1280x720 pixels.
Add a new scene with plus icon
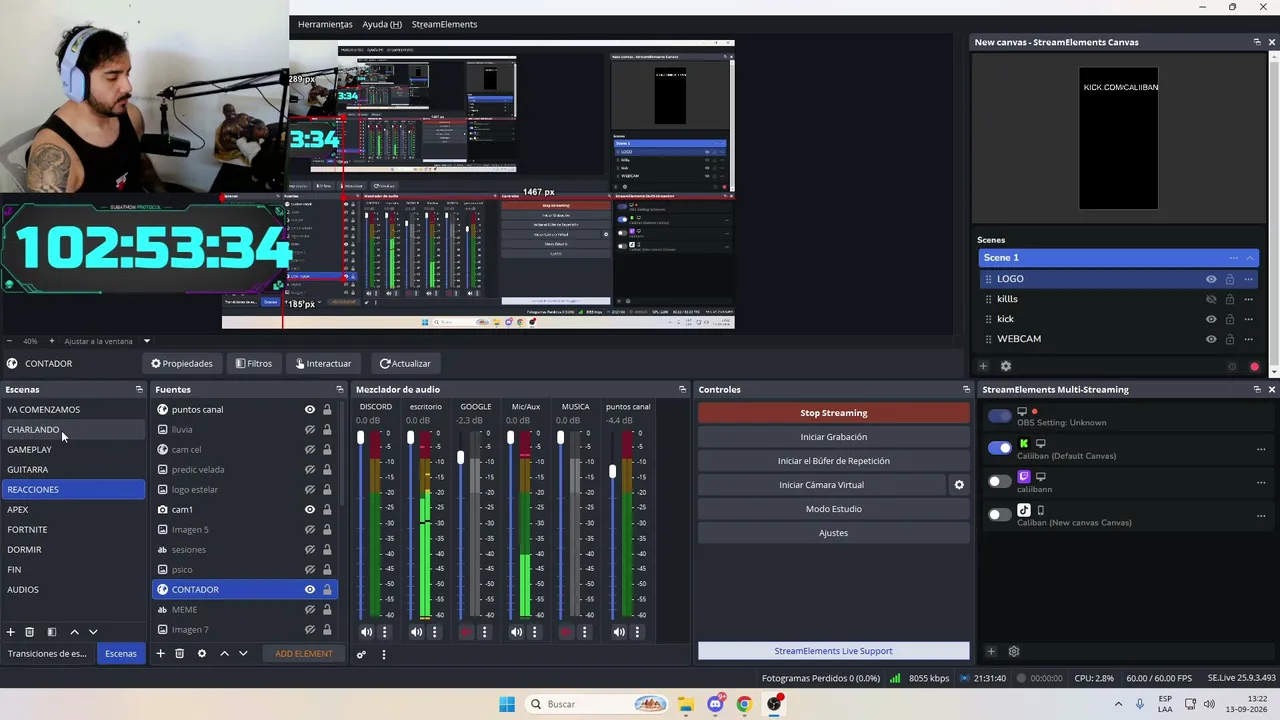click(11, 632)
